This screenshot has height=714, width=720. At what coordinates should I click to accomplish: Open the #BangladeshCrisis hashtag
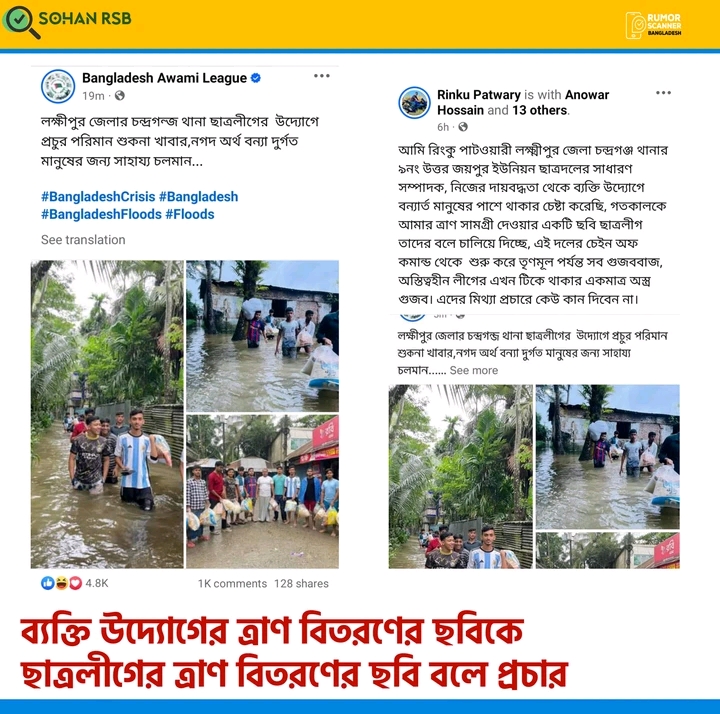pos(98,197)
